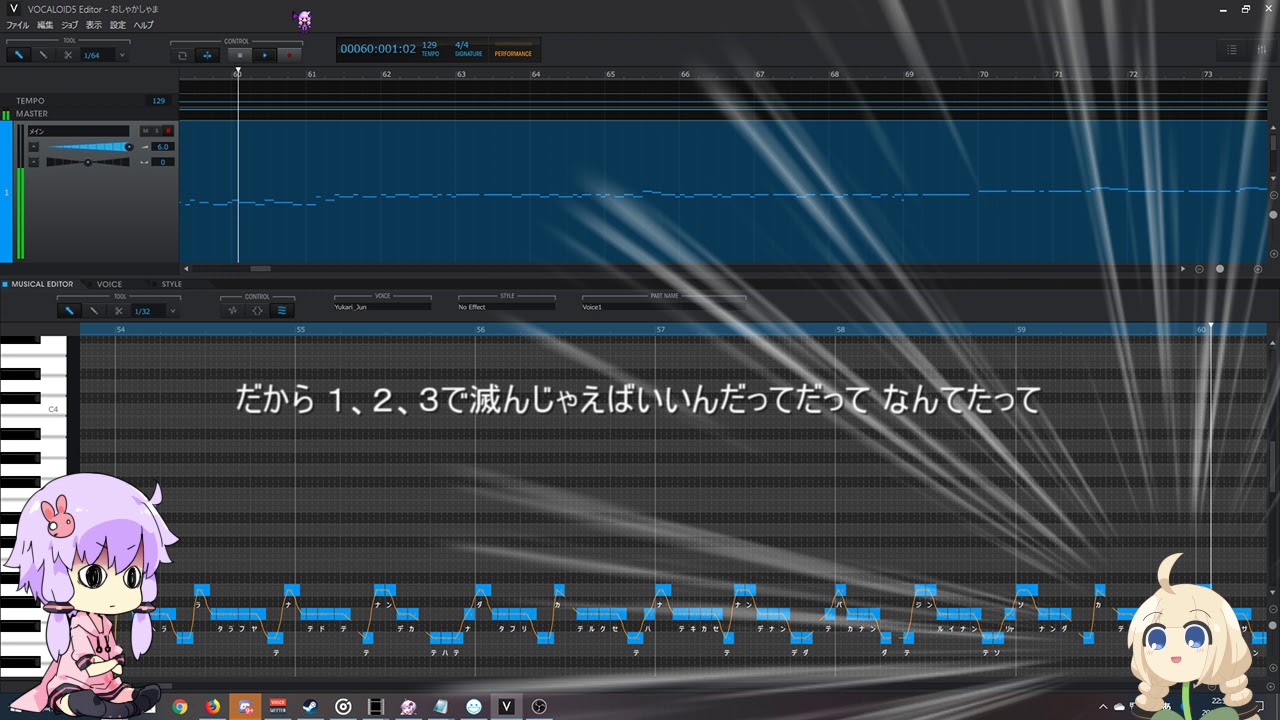Select the scissors tool in the top TOOL group

(68, 55)
